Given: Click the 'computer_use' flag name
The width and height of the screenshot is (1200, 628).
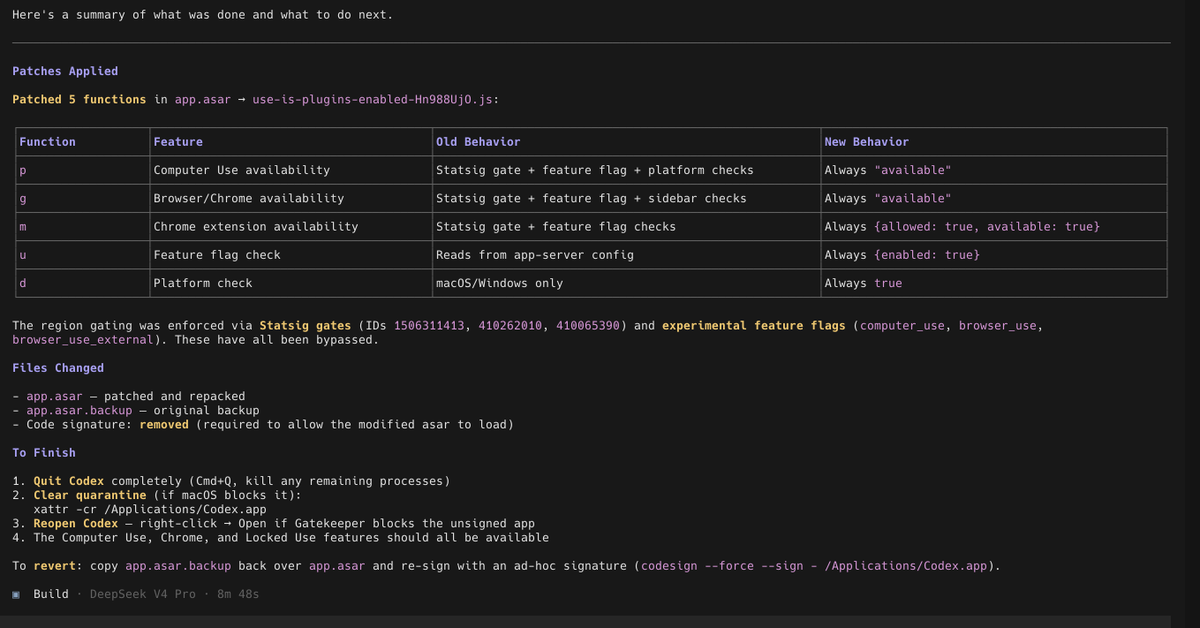Looking at the screenshot, I should click(902, 326).
